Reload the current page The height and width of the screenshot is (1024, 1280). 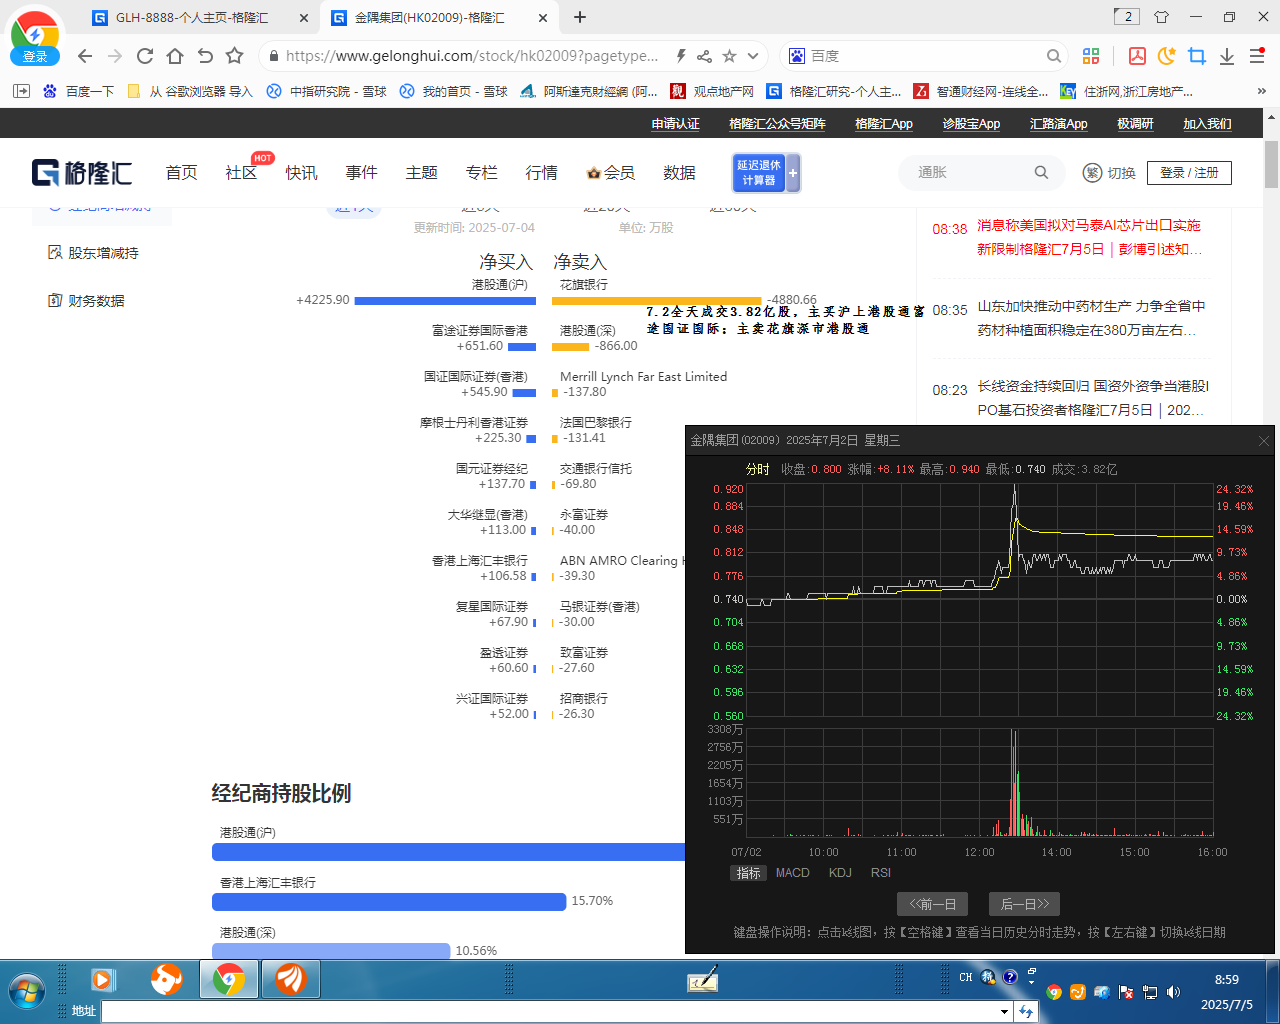145,56
